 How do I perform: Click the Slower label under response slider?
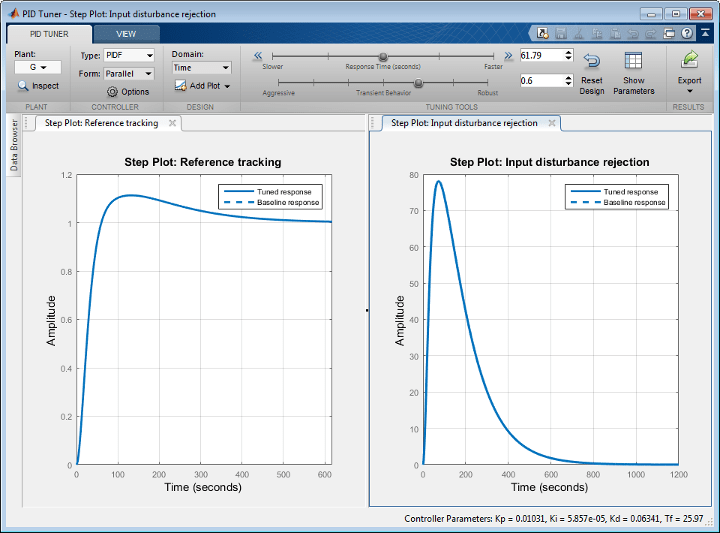pos(273,67)
